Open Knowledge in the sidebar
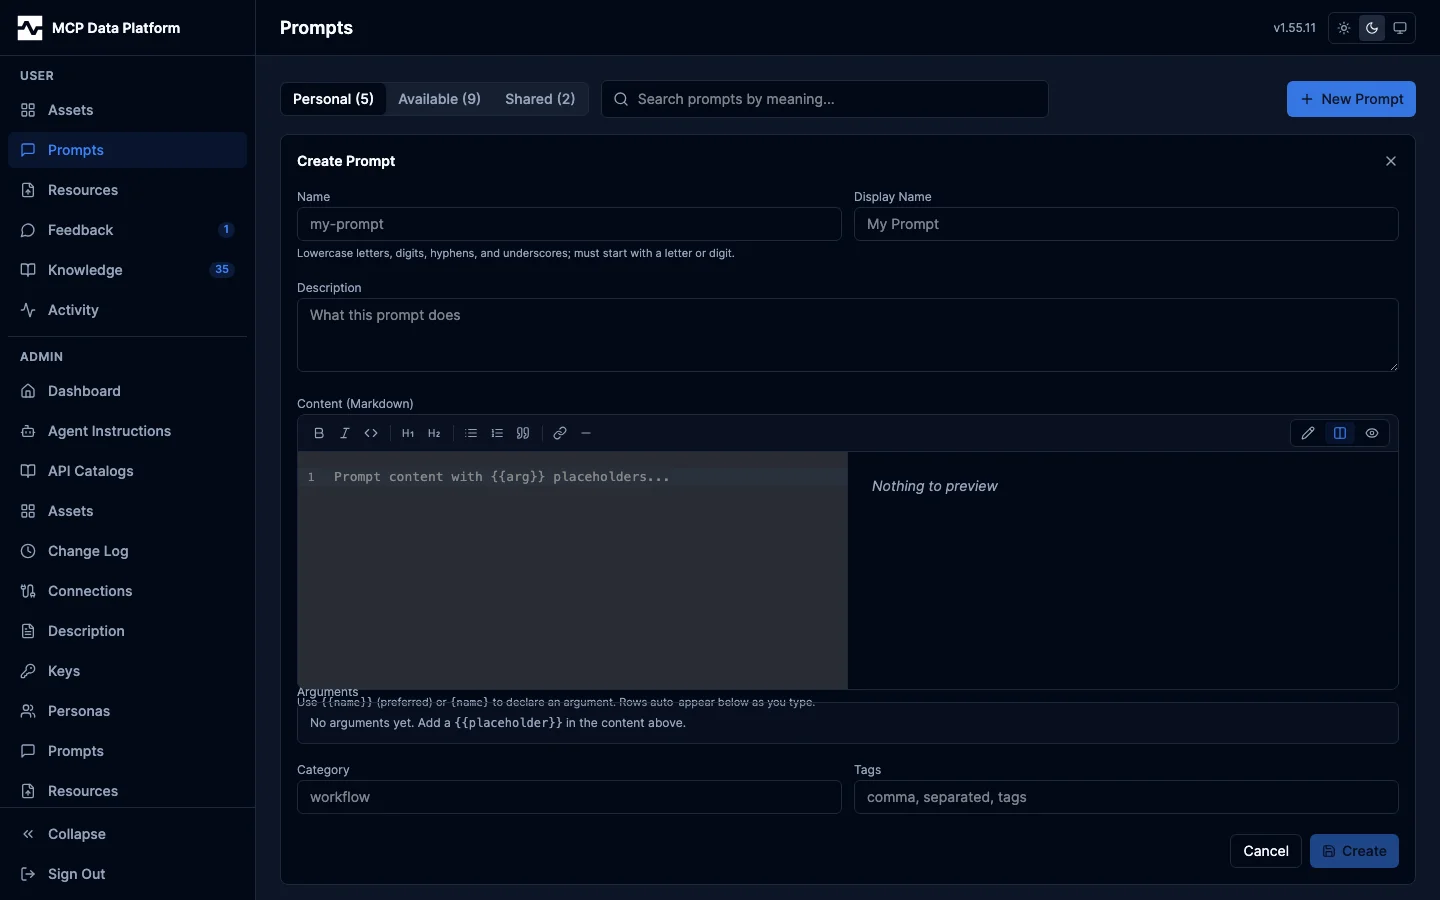The width and height of the screenshot is (1440, 900). point(127,270)
